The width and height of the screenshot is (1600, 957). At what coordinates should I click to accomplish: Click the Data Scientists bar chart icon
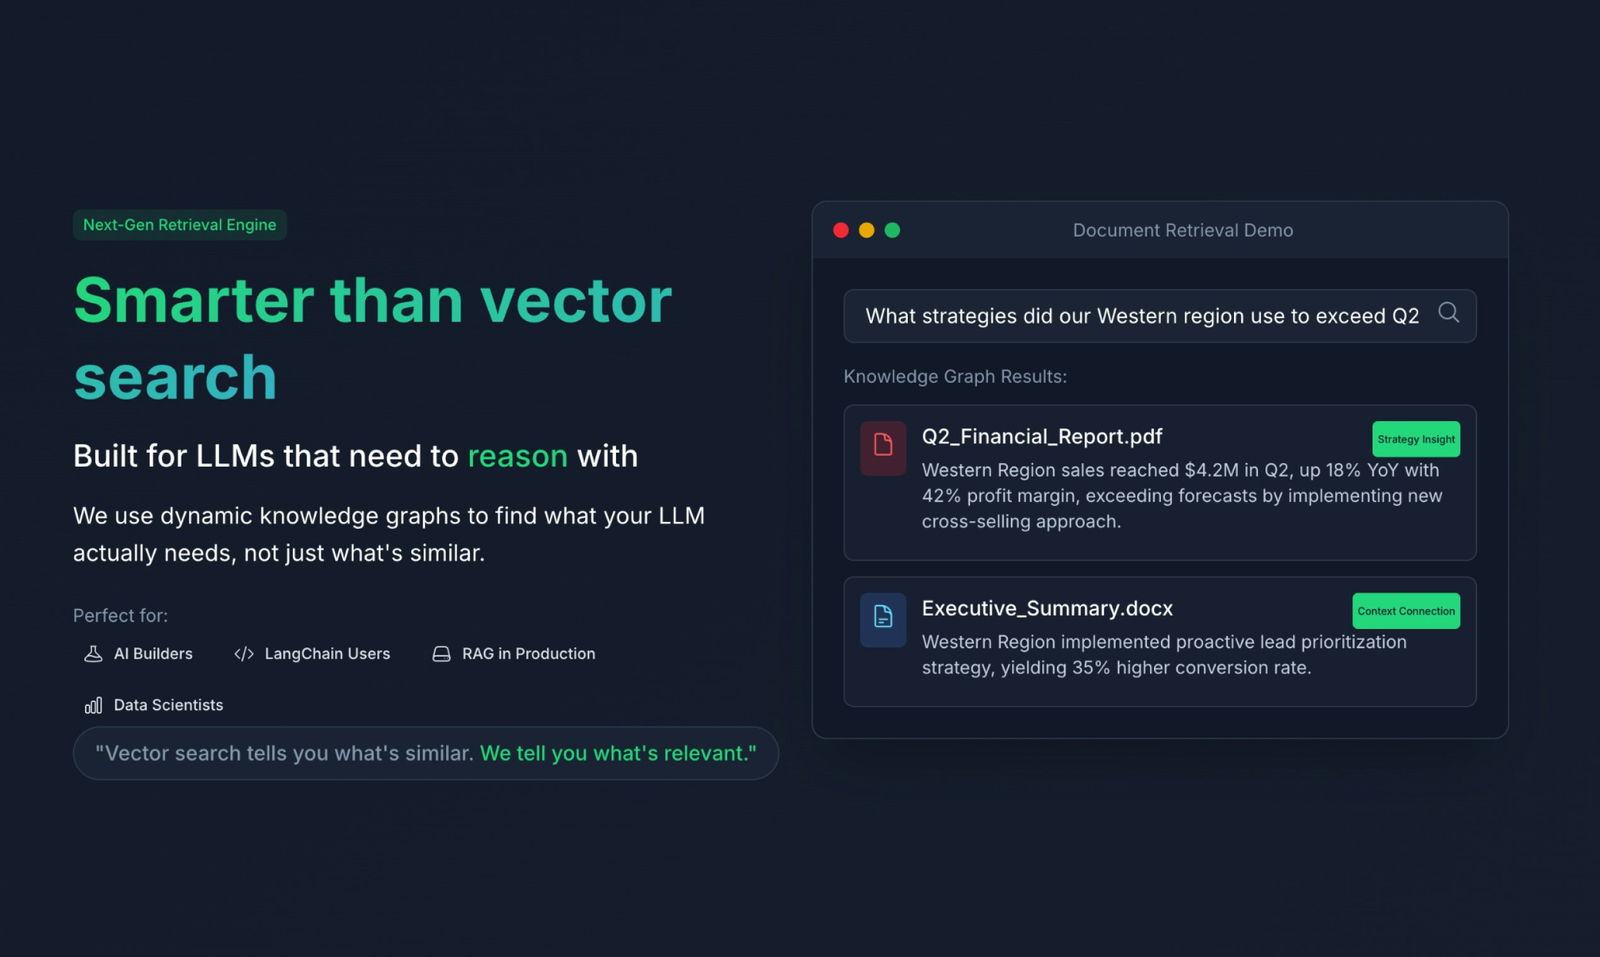tap(93, 706)
